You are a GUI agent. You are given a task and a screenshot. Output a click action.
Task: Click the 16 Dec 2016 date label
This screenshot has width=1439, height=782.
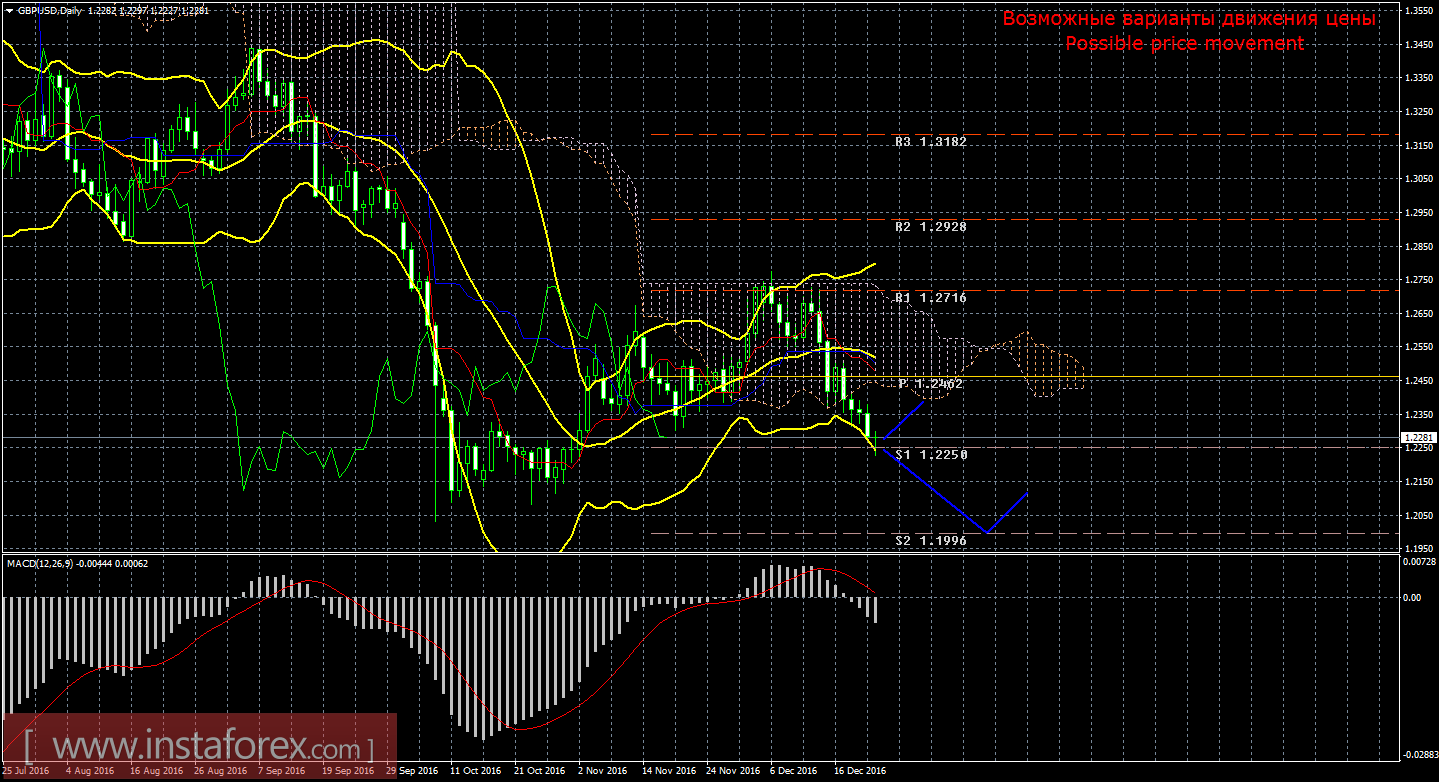pyautogui.click(x=859, y=772)
